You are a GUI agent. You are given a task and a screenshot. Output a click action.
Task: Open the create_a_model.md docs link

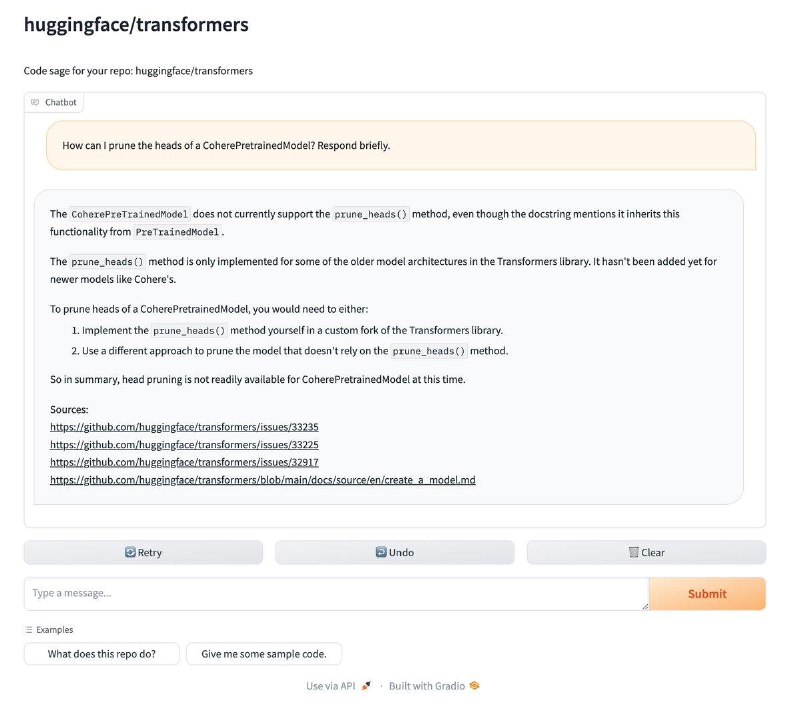point(262,480)
